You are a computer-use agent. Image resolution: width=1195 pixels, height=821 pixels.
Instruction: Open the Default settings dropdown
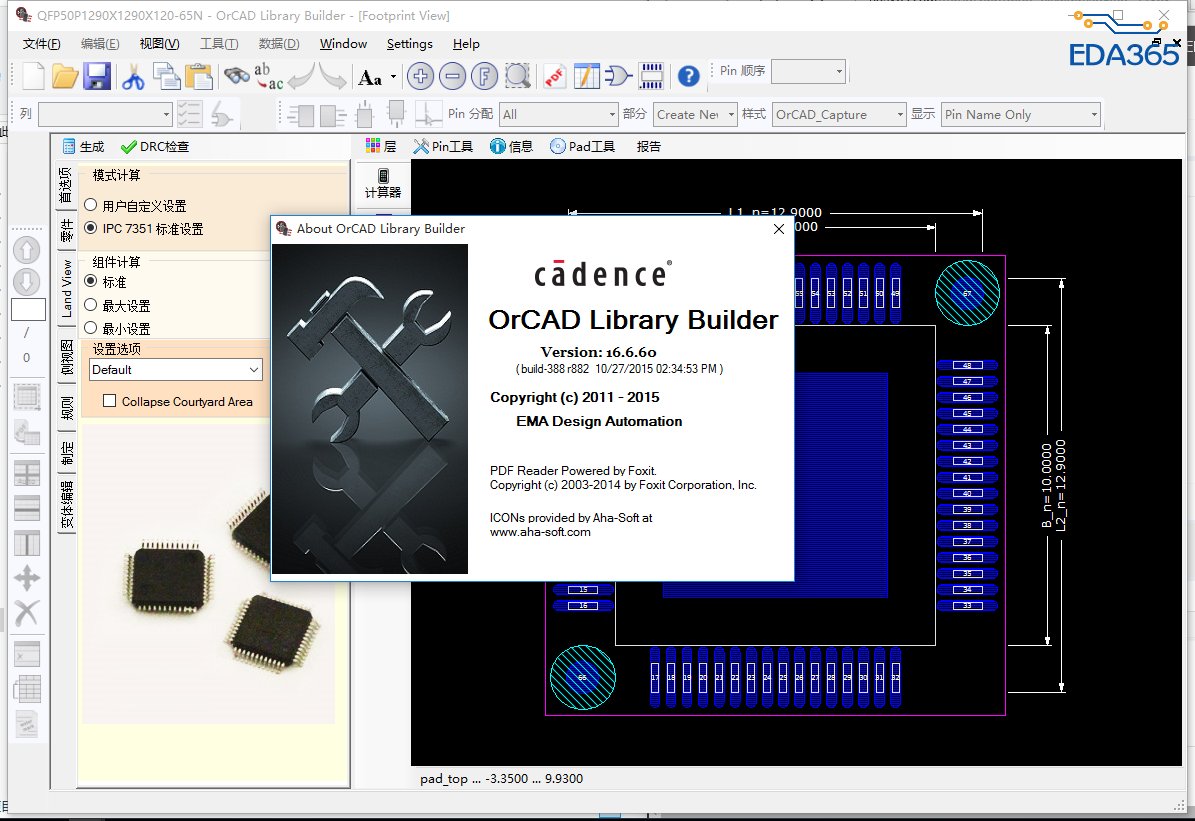click(x=253, y=370)
